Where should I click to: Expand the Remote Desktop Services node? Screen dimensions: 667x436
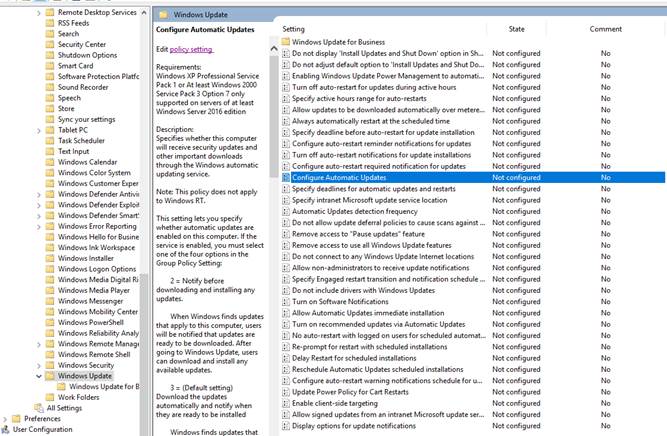(x=39, y=12)
